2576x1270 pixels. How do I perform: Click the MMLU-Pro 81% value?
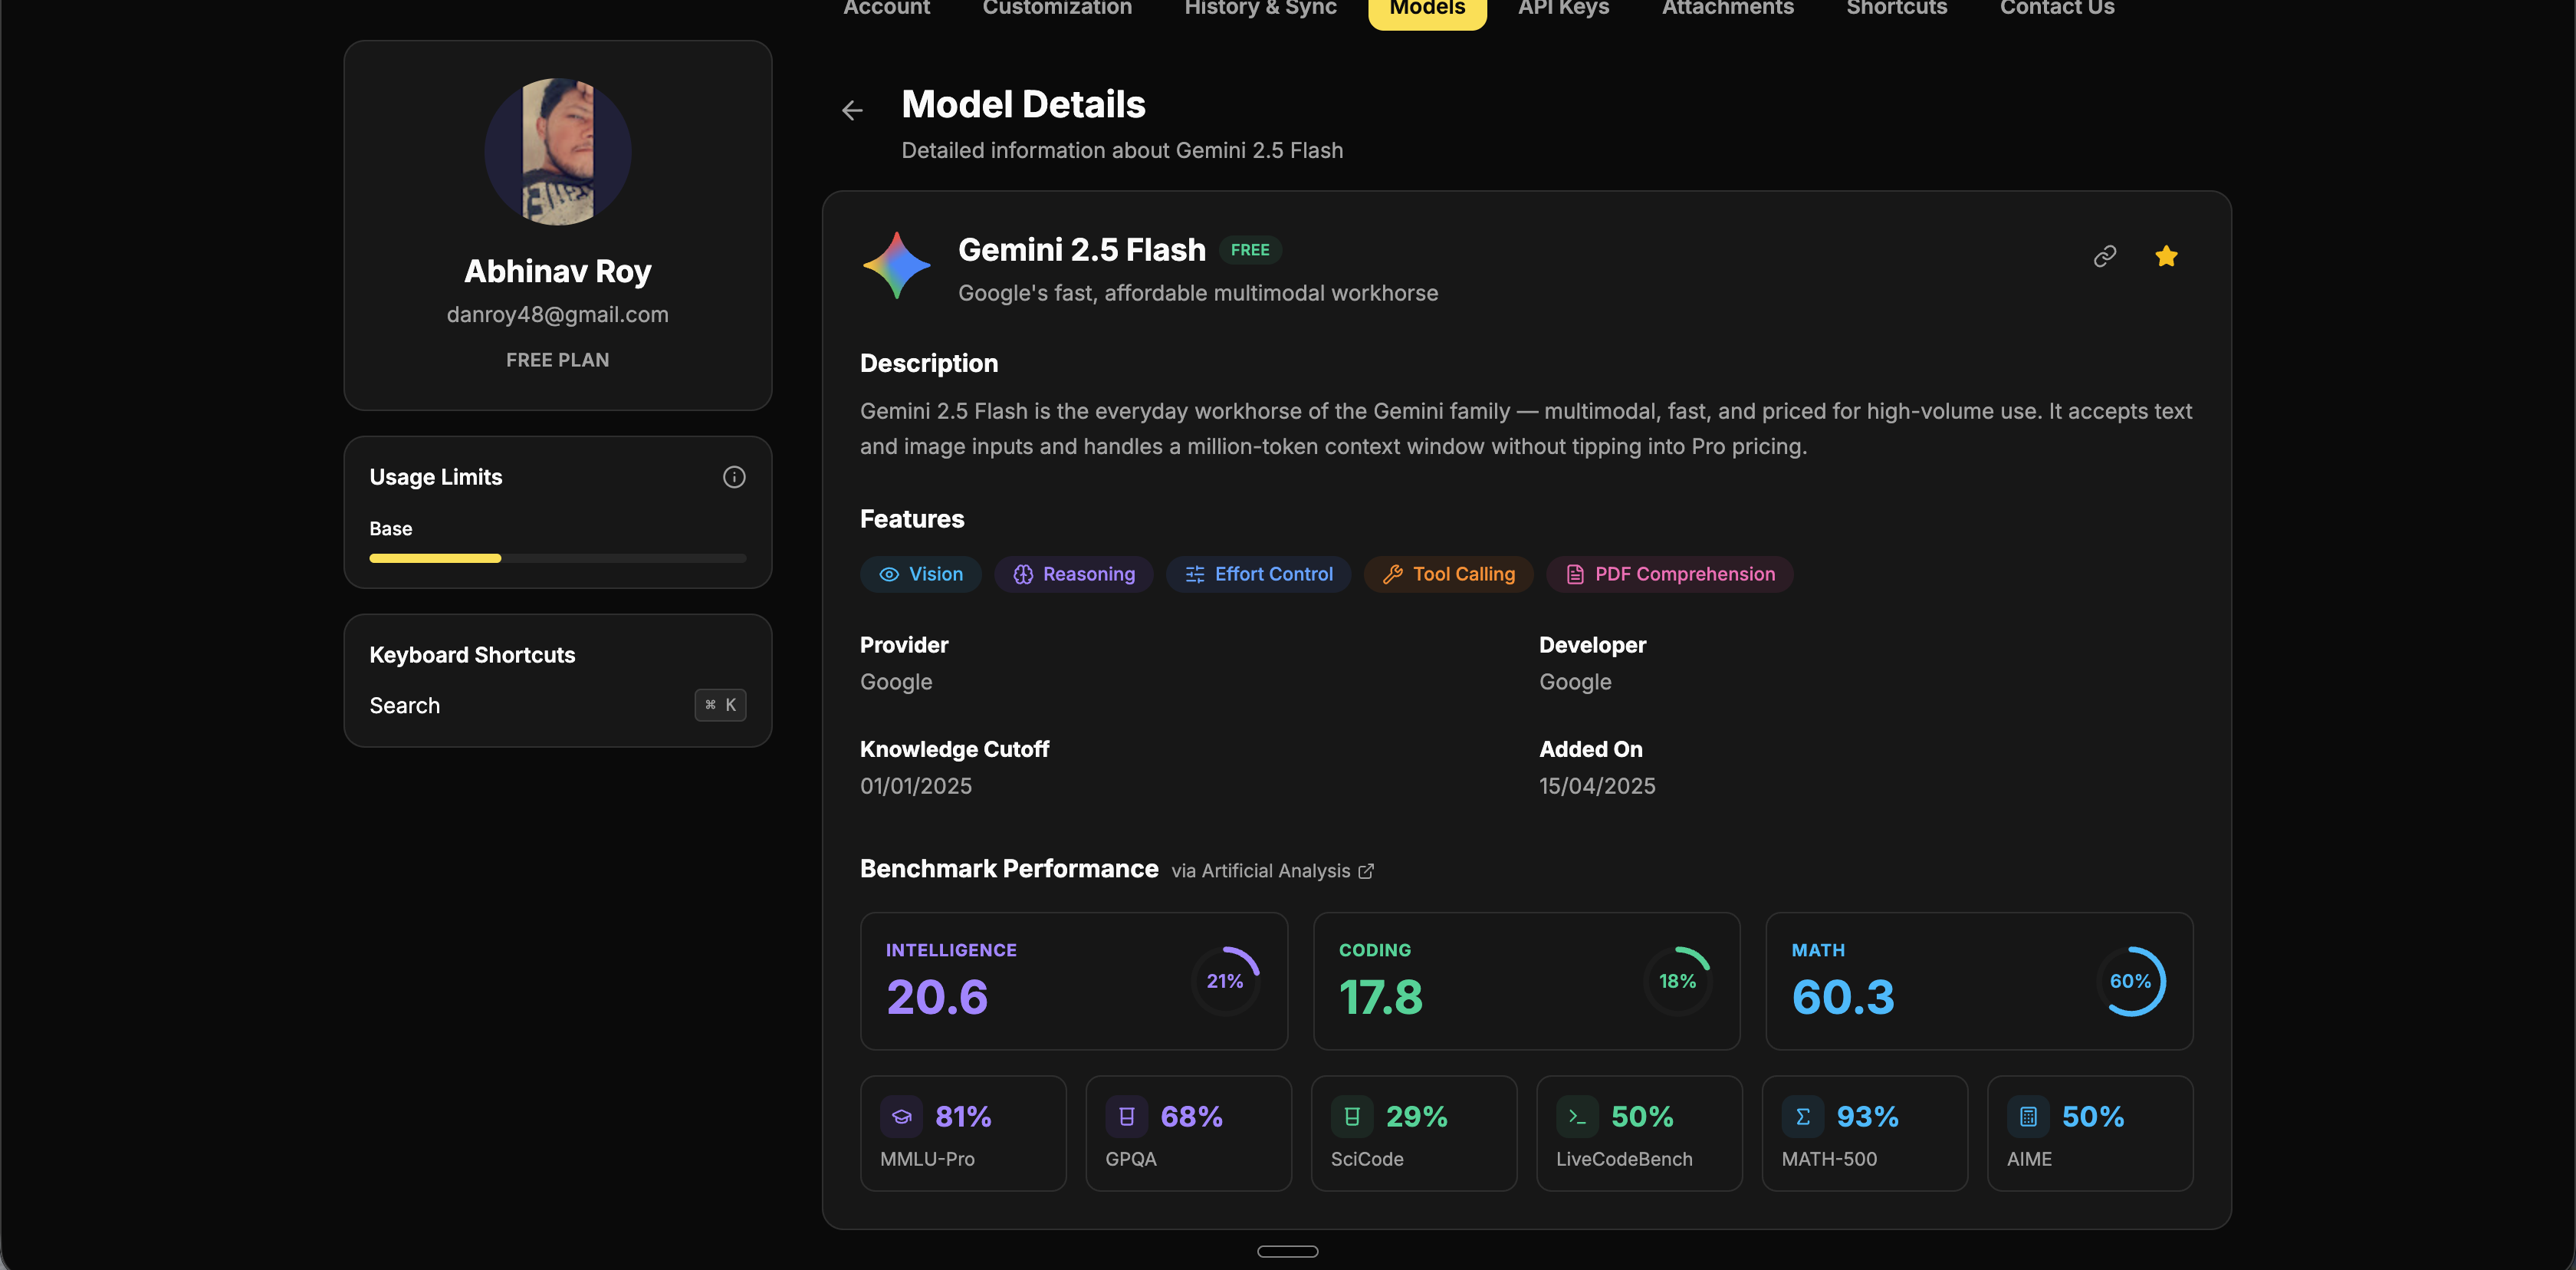963,1116
